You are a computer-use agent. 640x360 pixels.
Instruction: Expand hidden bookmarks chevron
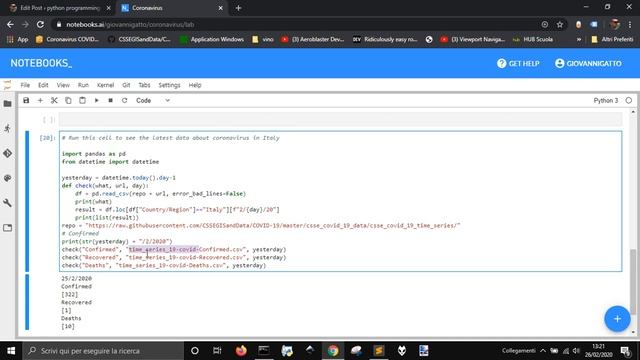coord(578,39)
